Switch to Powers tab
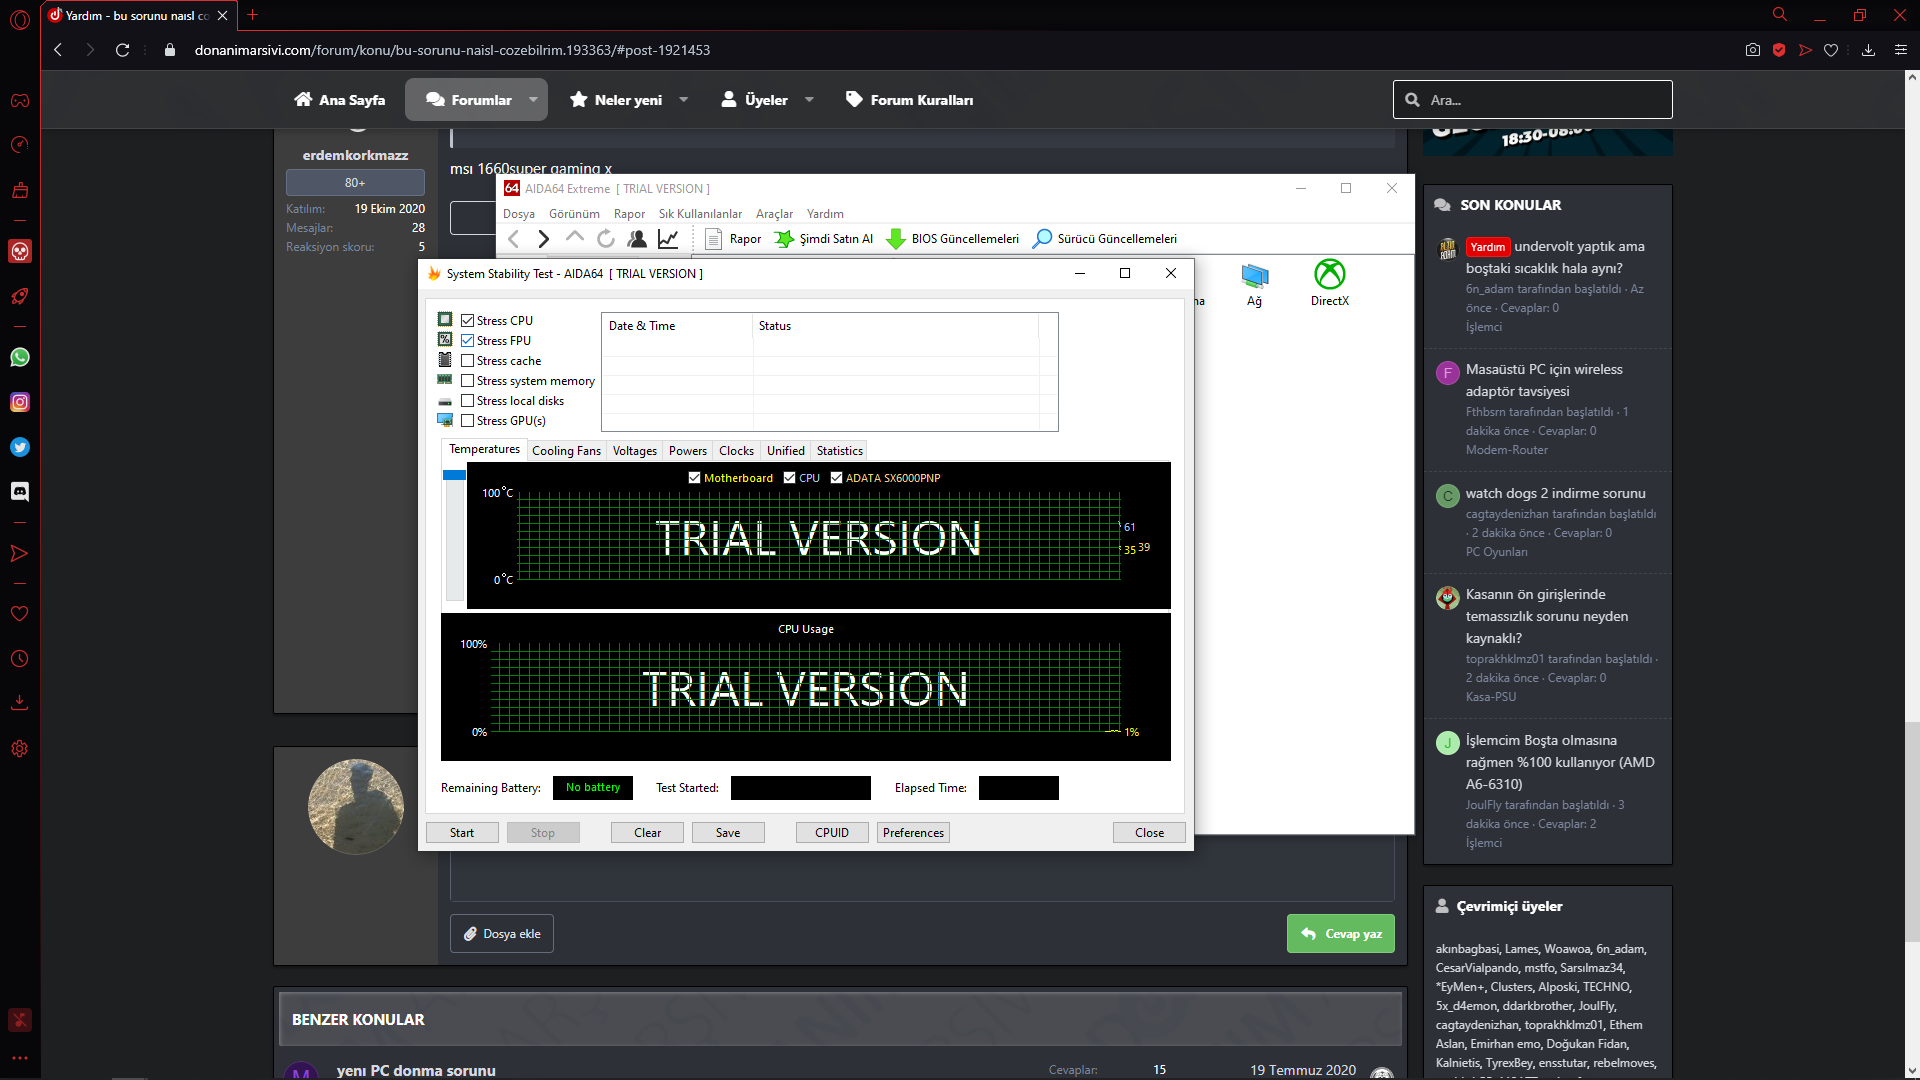The height and width of the screenshot is (1080, 1920). coord(688,451)
